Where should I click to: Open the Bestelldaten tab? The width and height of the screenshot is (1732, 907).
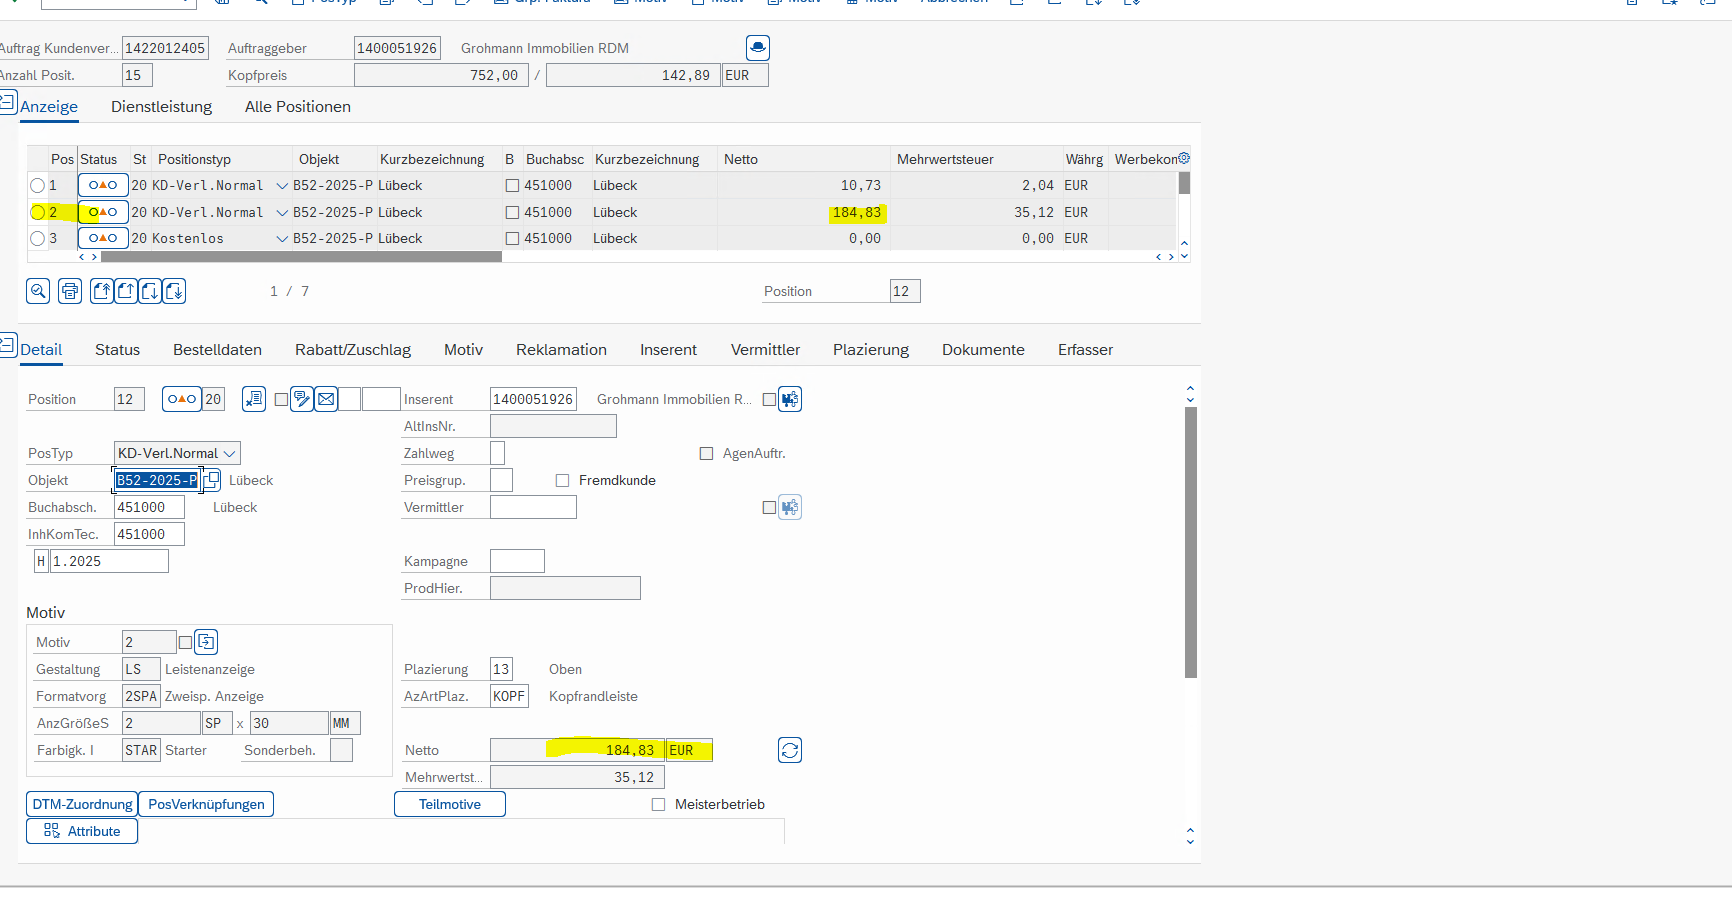217,349
